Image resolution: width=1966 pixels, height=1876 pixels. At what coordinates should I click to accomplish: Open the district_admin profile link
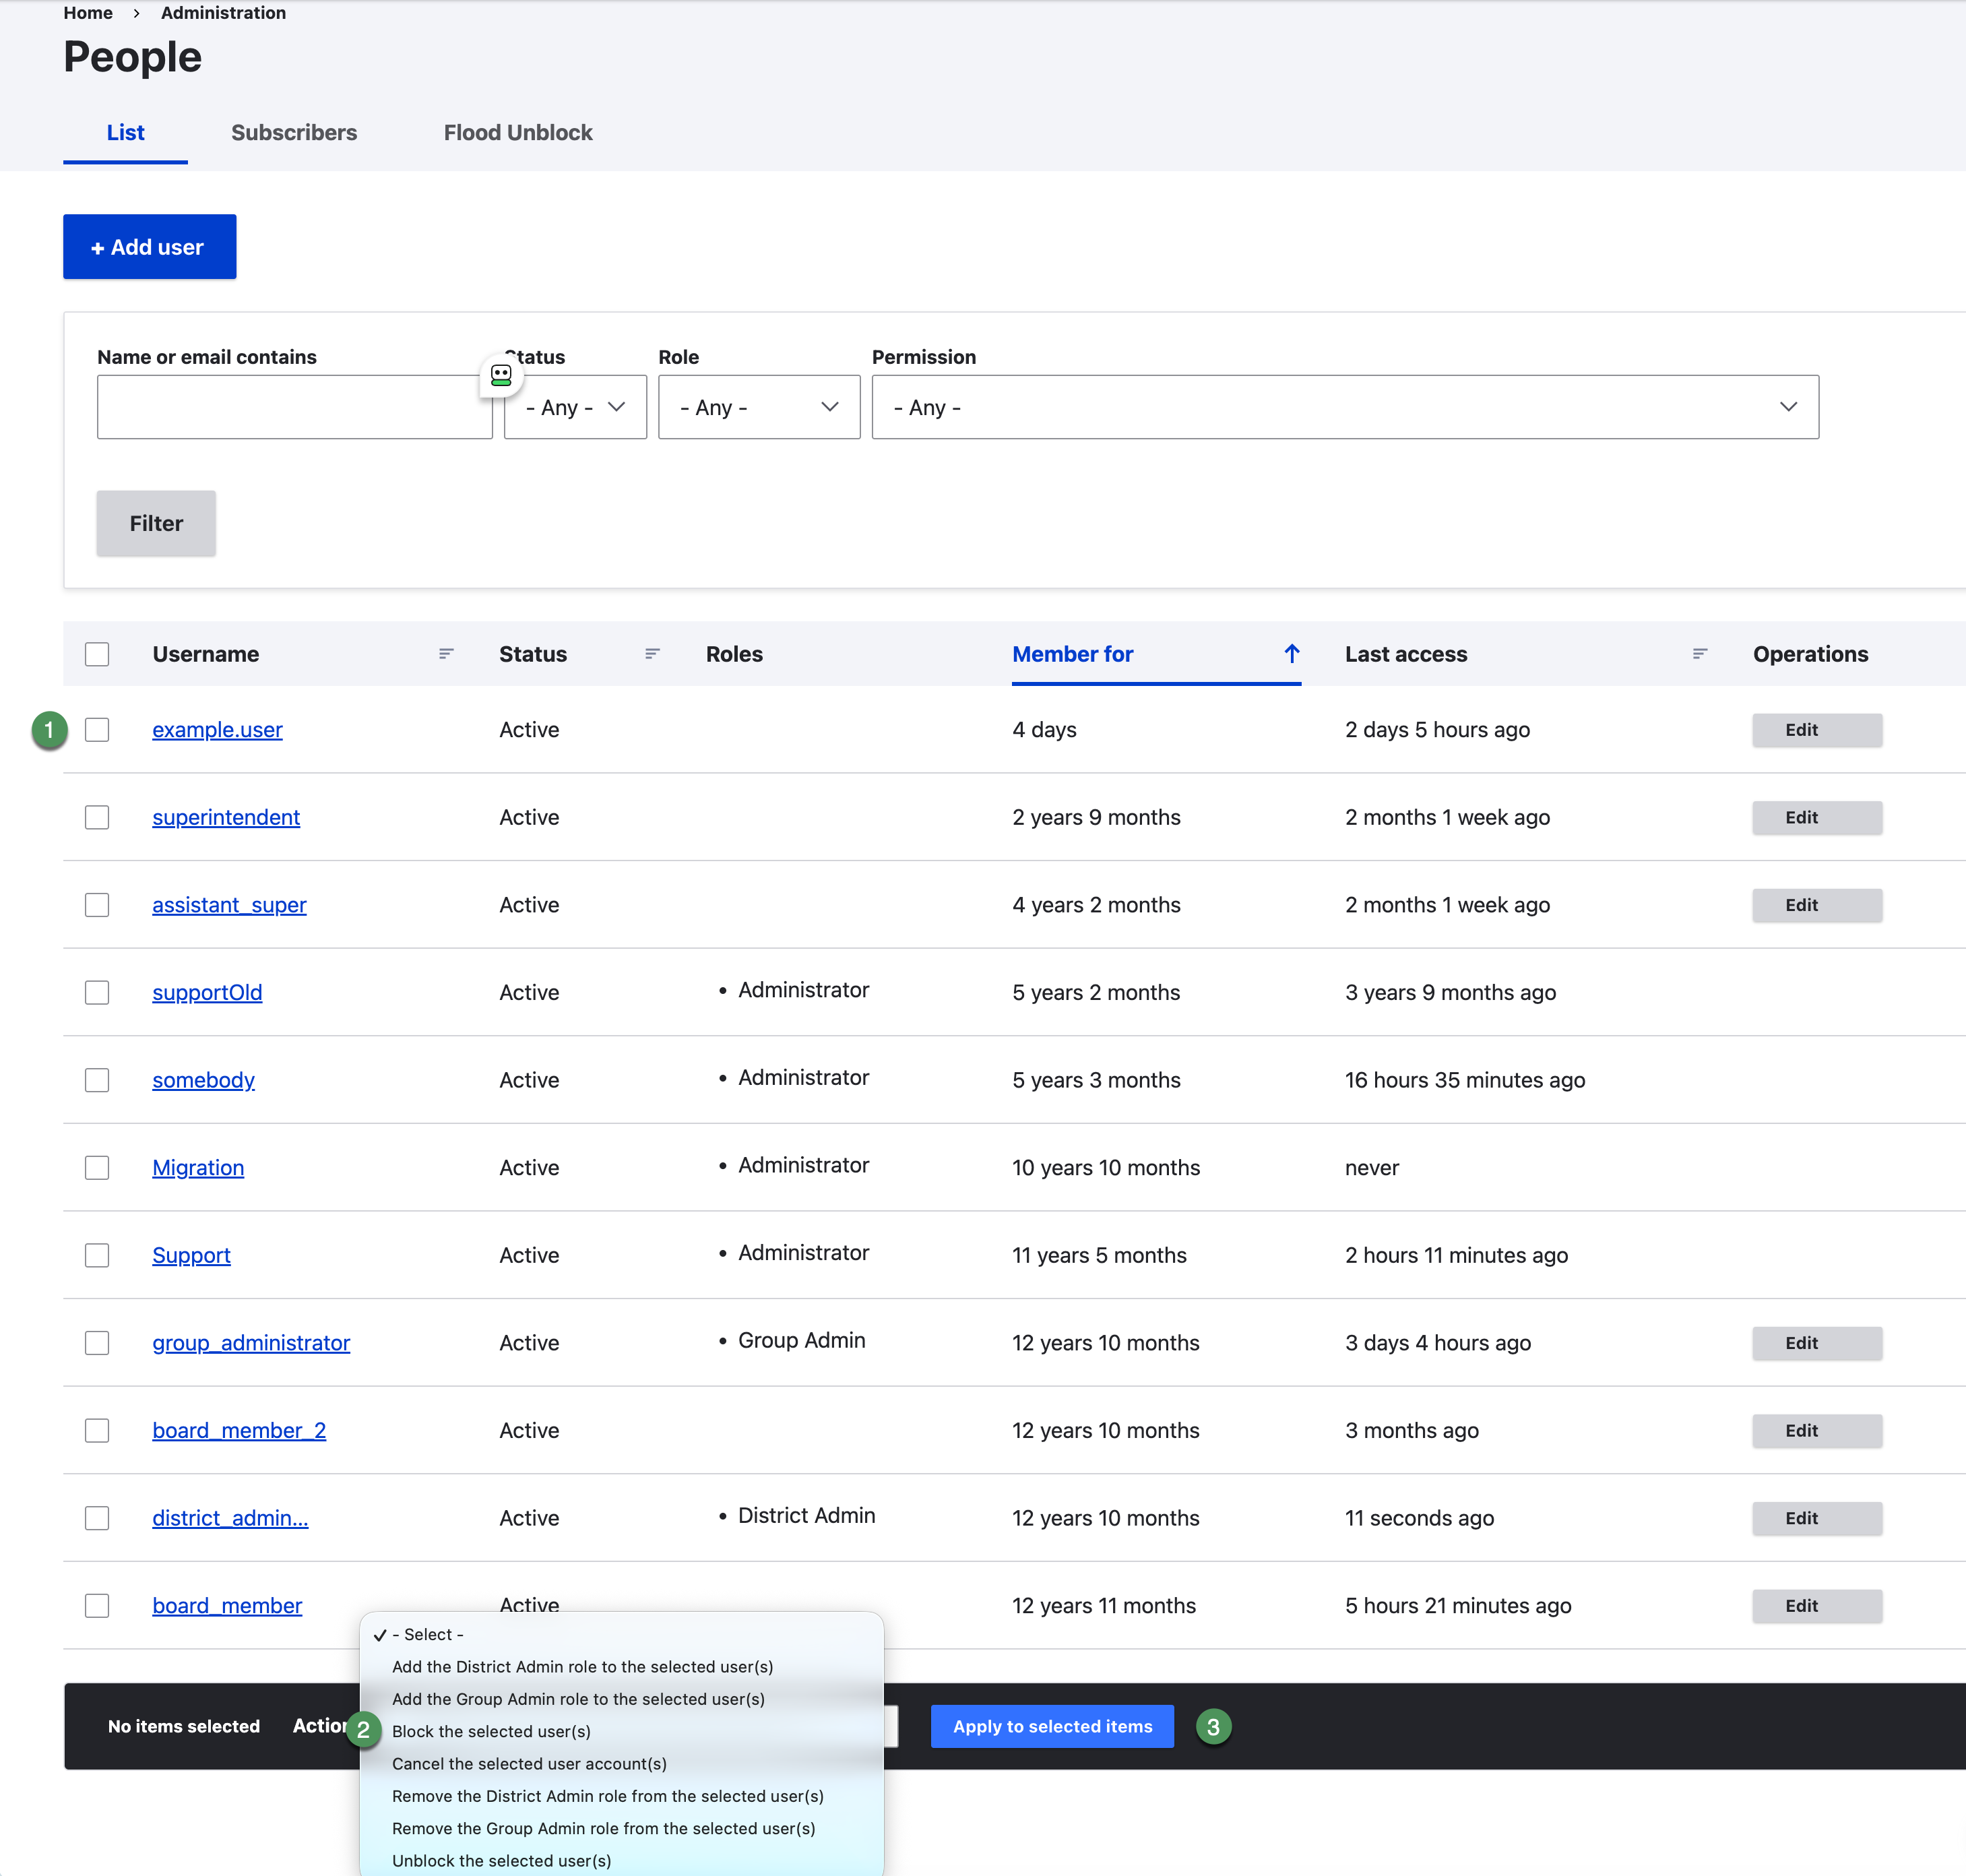(x=230, y=1518)
